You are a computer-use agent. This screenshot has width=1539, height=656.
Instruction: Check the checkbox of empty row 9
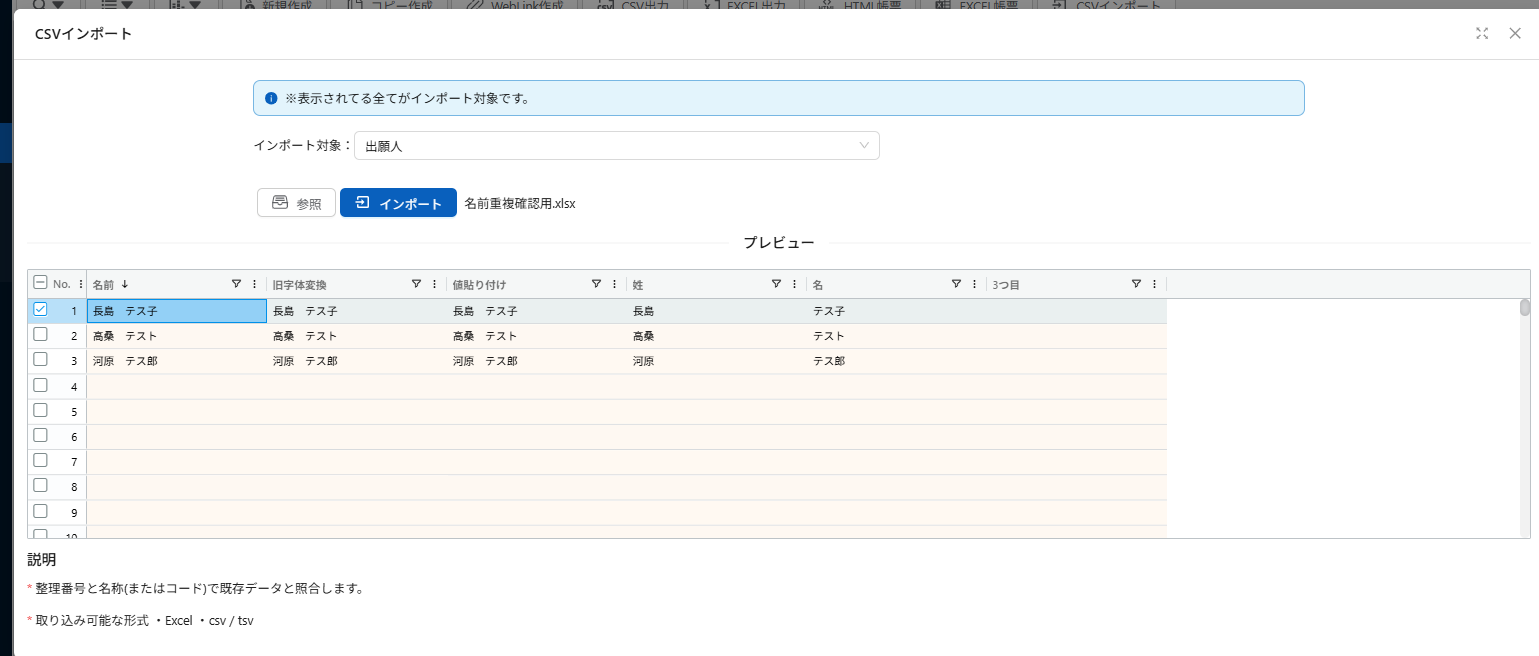click(x=40, y=510)
